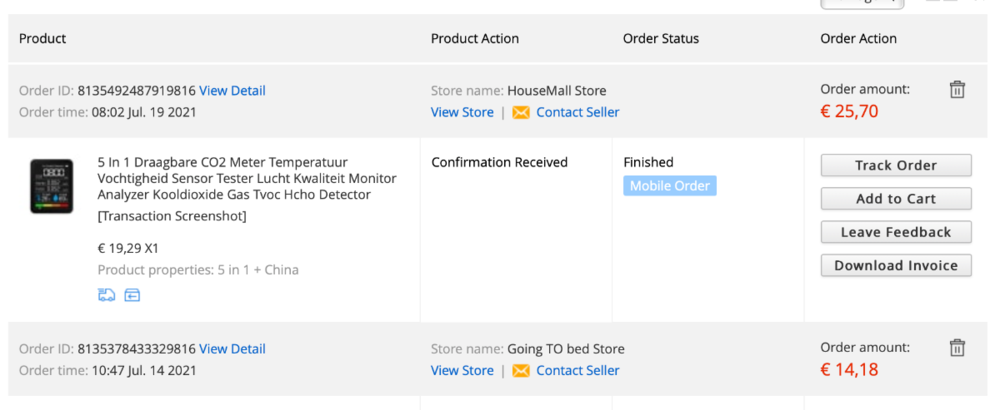Contact Seller of HouseMall Store
1000x410 pixels.
[577, 112]
